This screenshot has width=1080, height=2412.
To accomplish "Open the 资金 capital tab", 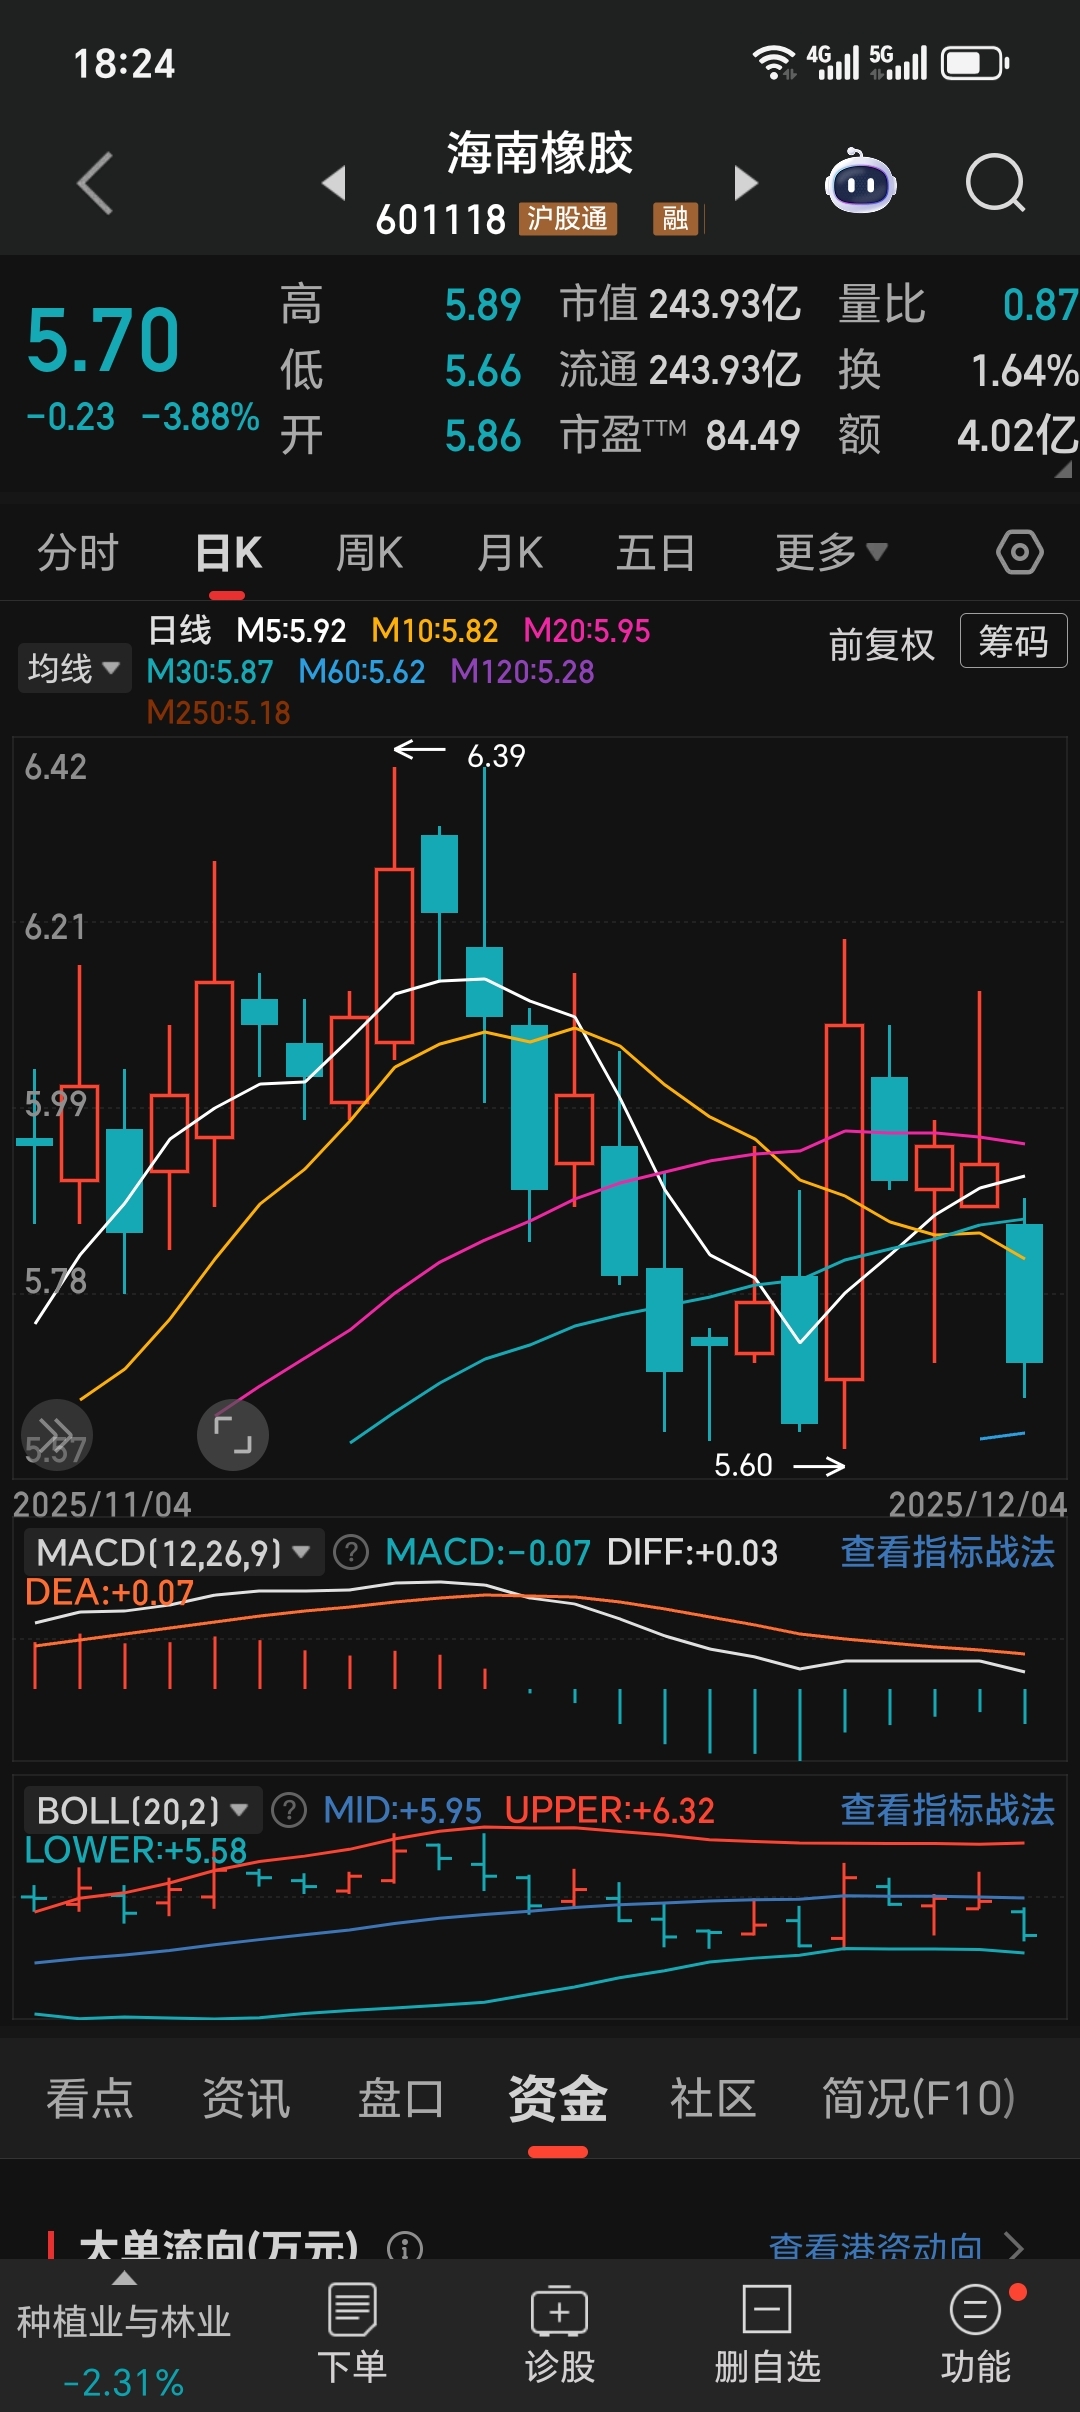I will click(x=557, y=2098).
